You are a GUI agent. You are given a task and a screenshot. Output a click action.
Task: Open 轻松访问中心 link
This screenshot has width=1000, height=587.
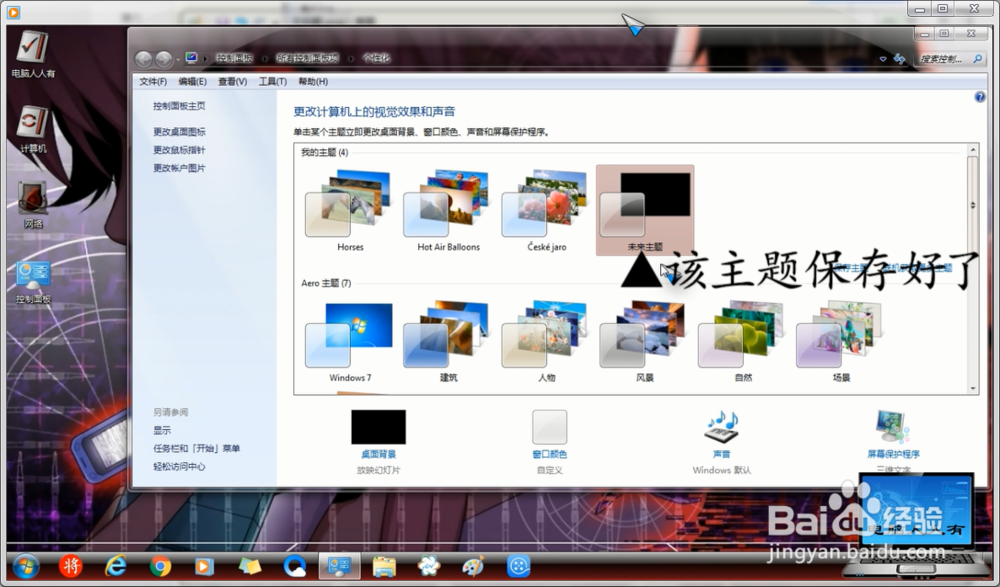(179, 466)
